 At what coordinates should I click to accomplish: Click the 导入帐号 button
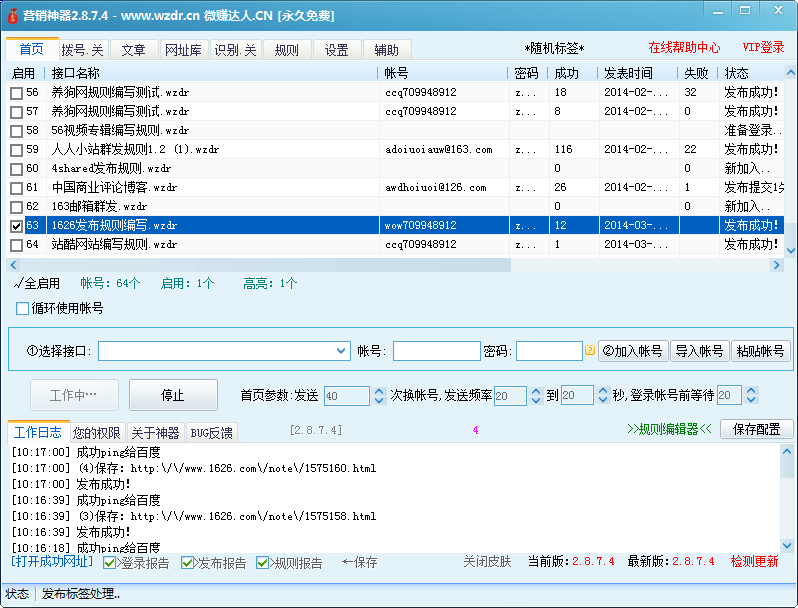699,351
